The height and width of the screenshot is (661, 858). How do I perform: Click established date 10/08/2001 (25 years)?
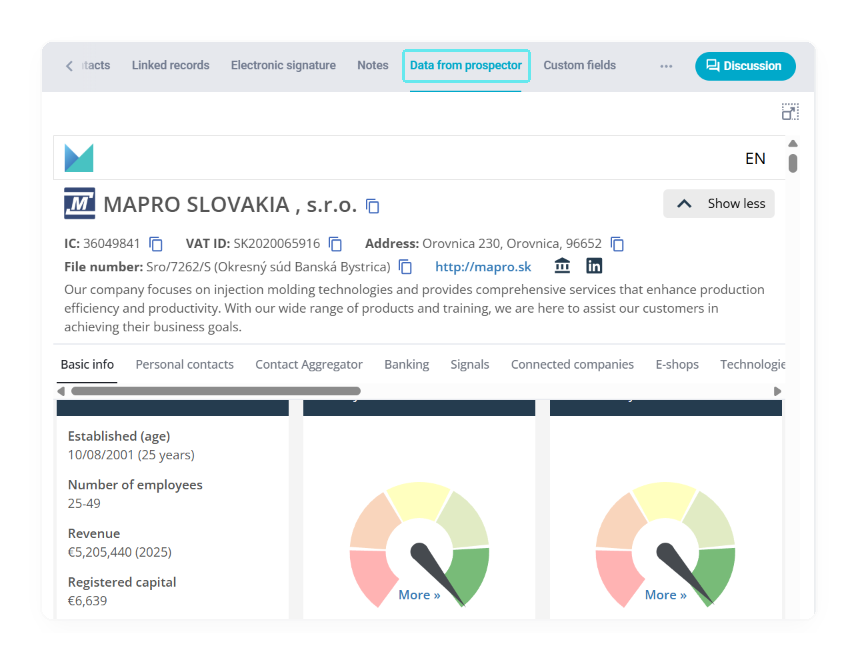(x=131, y=455)
